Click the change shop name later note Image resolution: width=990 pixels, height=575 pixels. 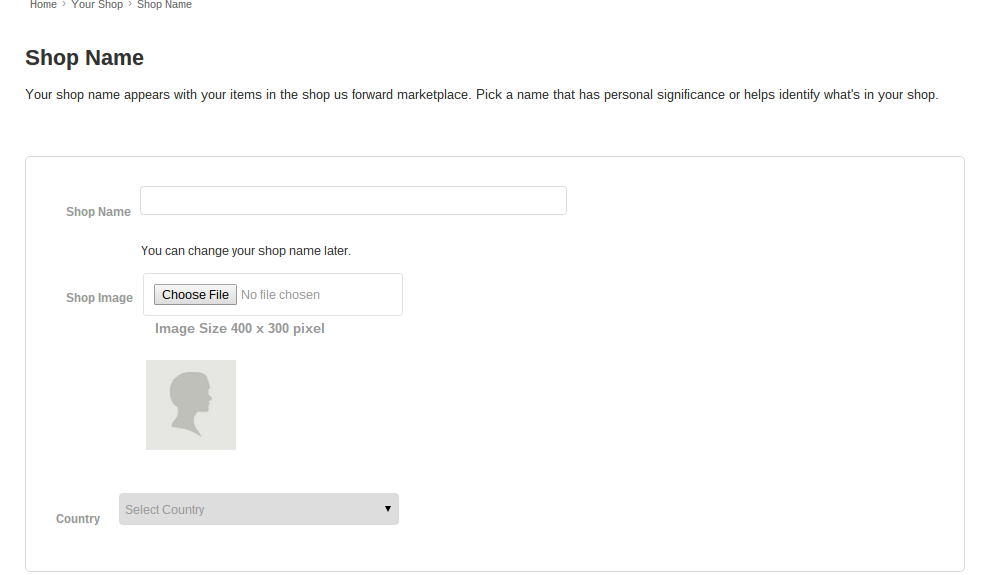coord(245,251)
